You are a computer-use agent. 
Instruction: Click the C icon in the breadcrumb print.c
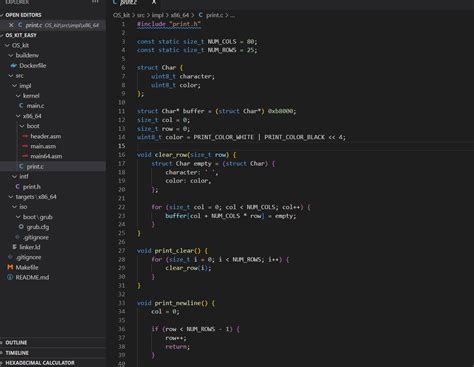200,15
